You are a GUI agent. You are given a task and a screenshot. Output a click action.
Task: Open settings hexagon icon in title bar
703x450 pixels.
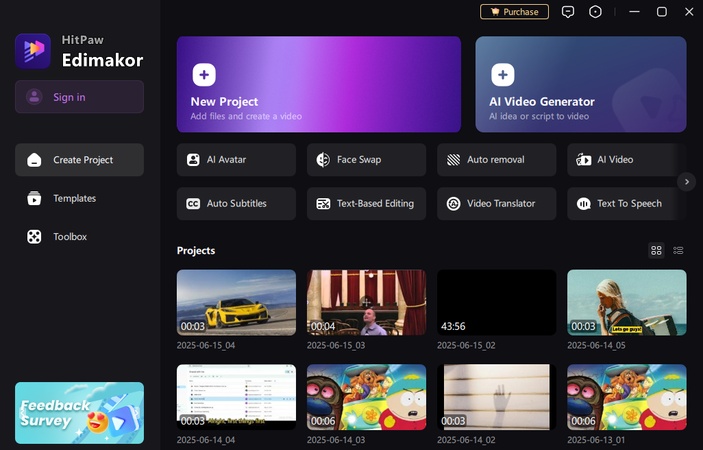click(x=596, y=12)
